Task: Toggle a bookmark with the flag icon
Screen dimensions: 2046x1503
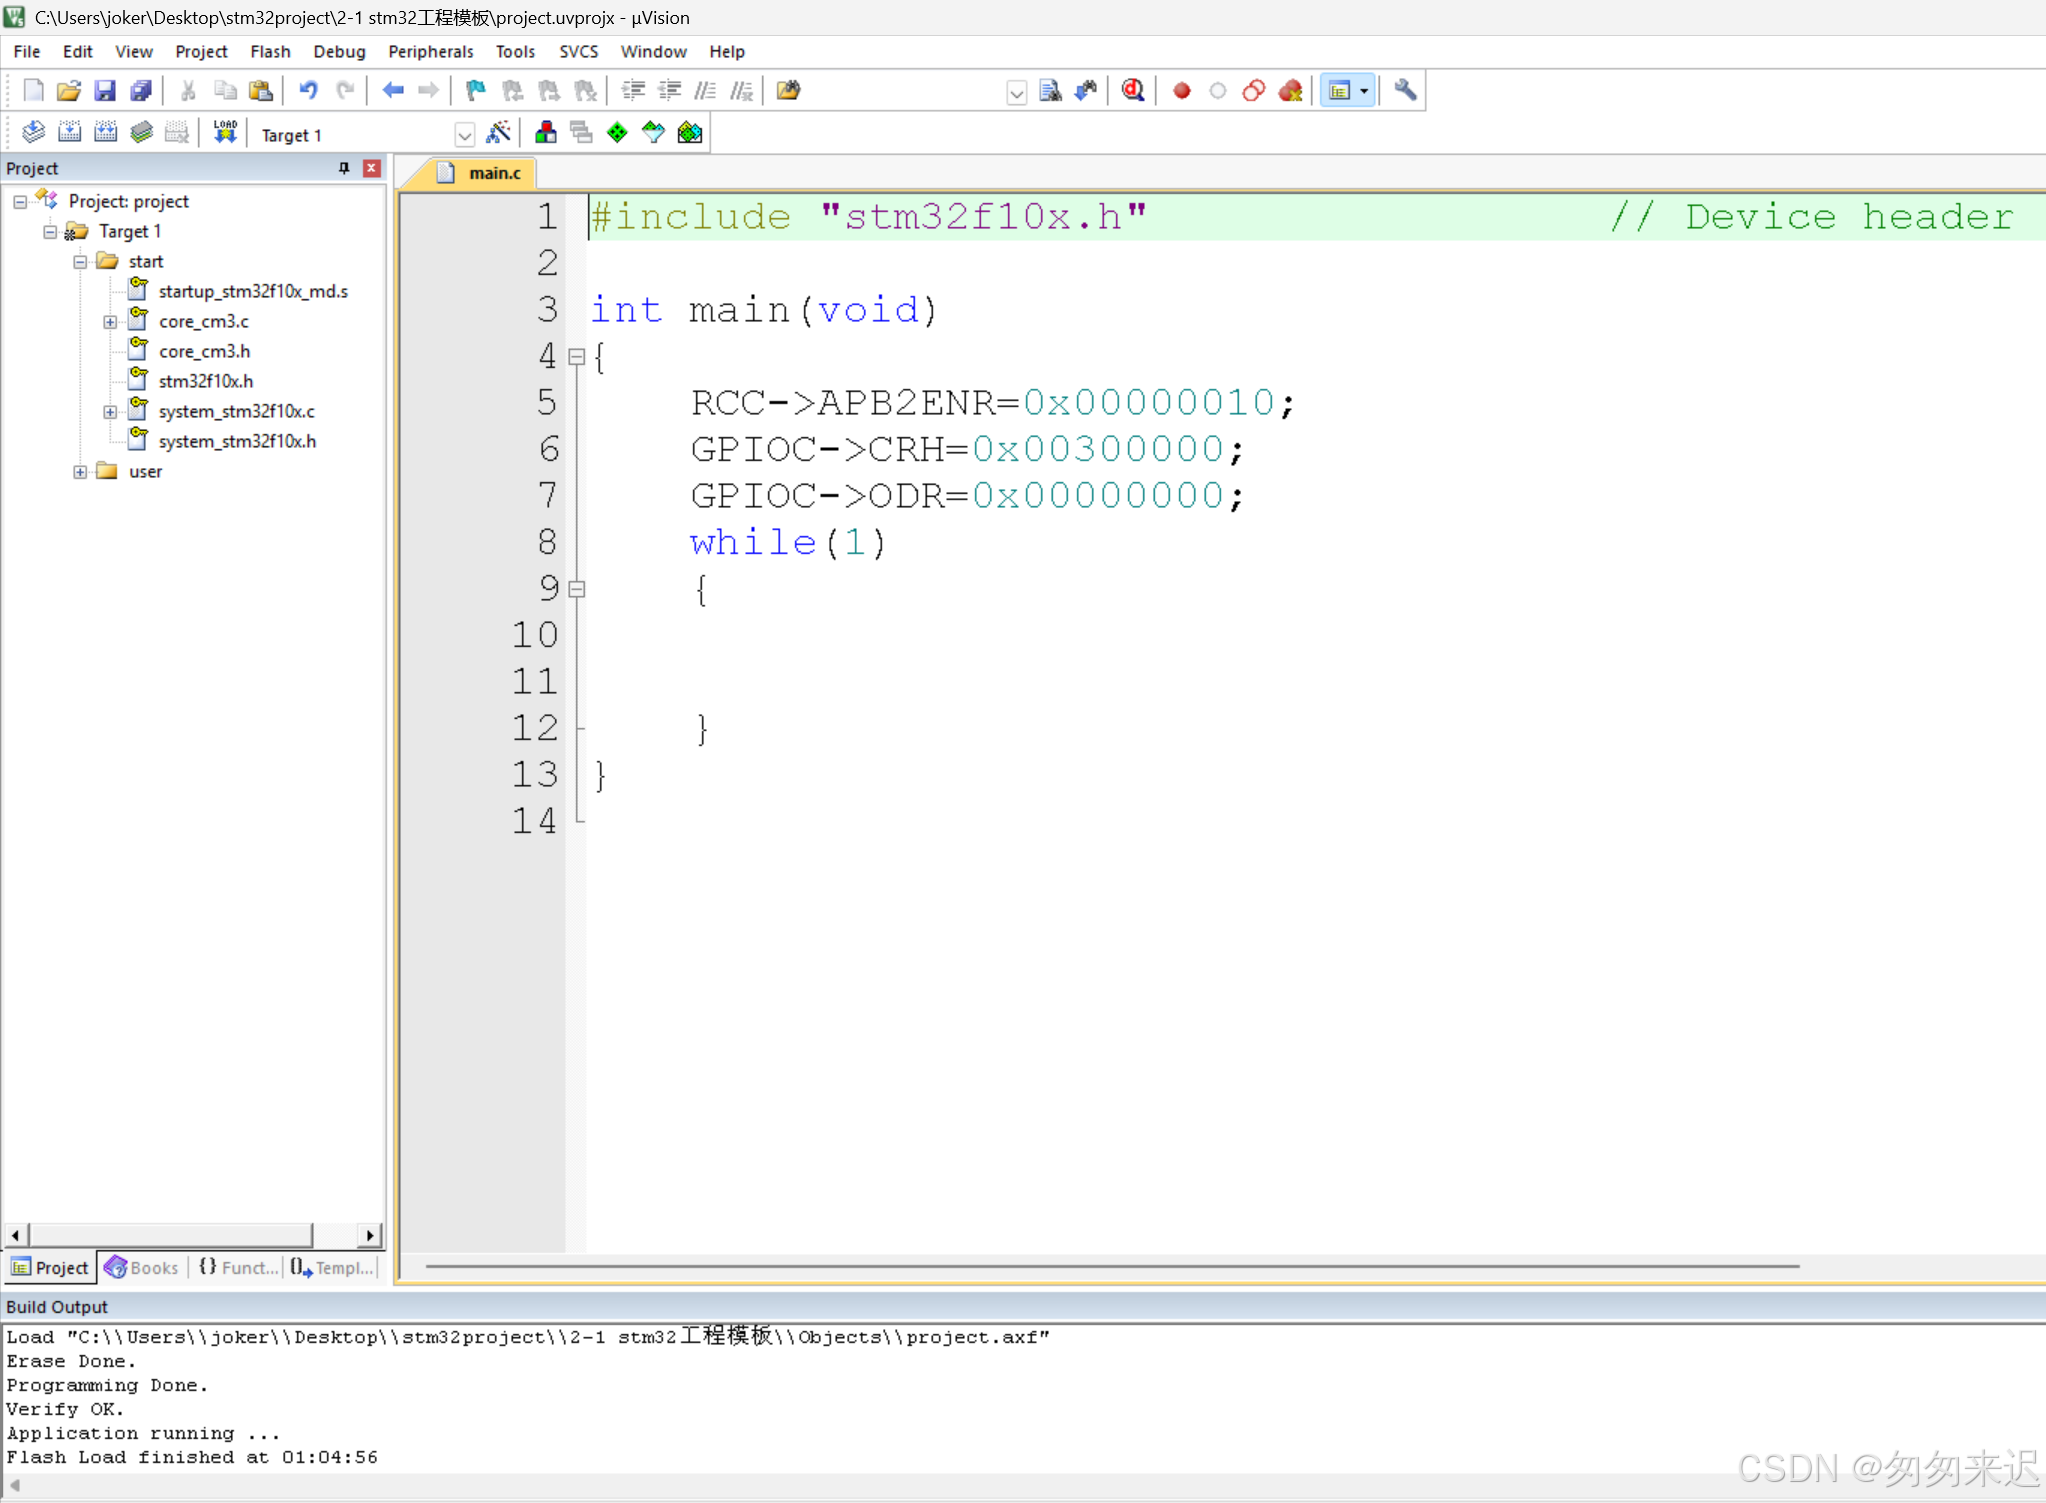Action: [x=474, y=90]
